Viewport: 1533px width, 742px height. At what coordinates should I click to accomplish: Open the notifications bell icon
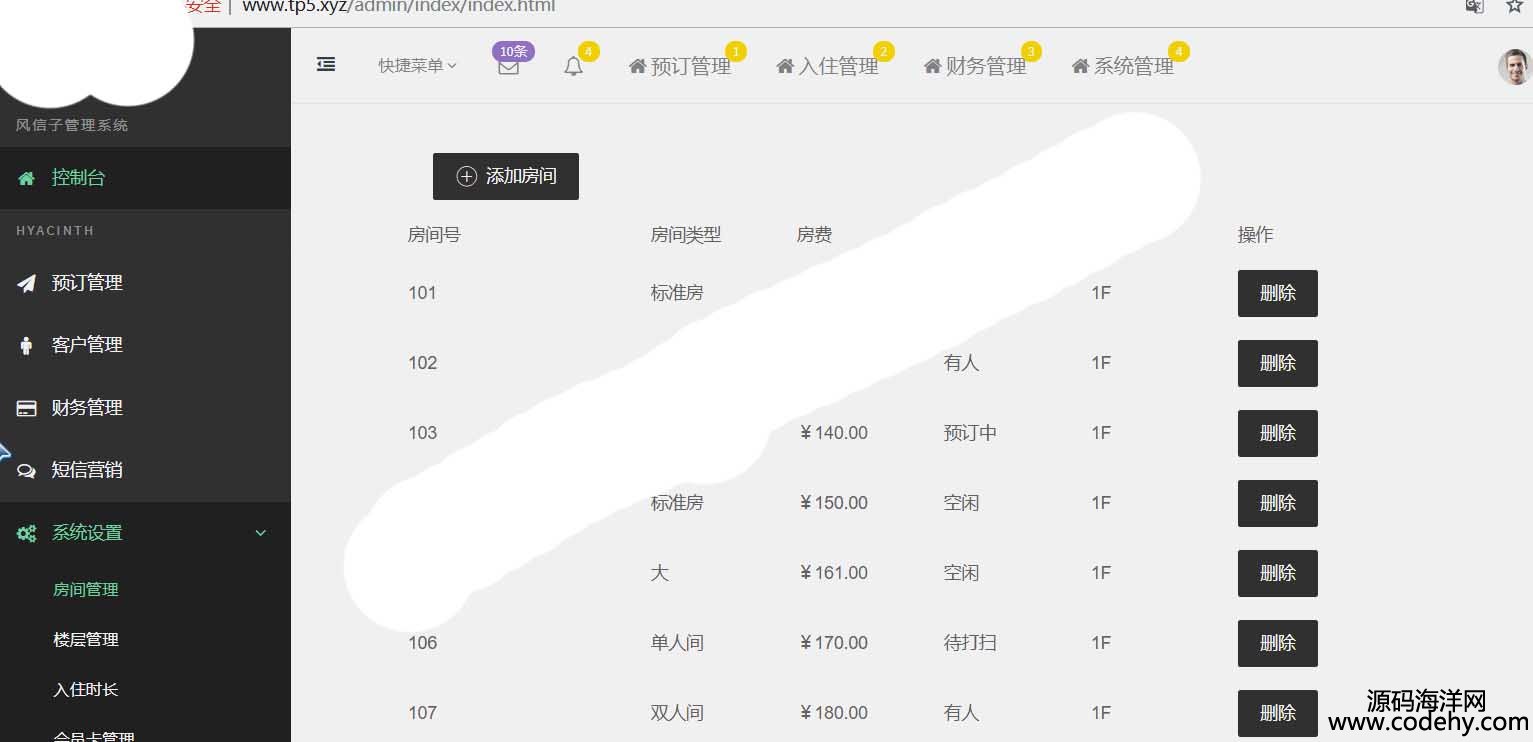pos(573,67)
